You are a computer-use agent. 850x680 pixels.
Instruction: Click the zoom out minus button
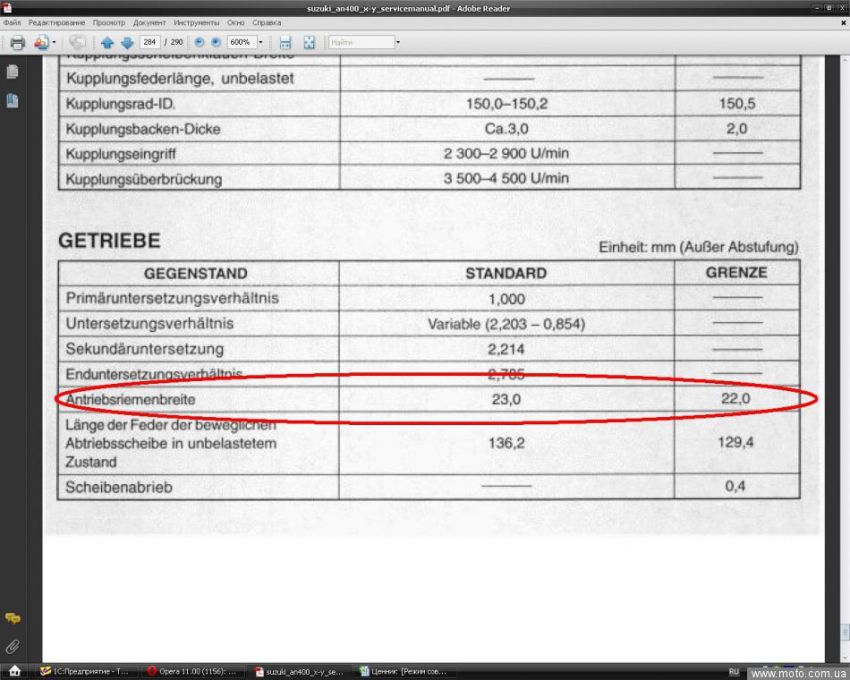tap(198, 43)
